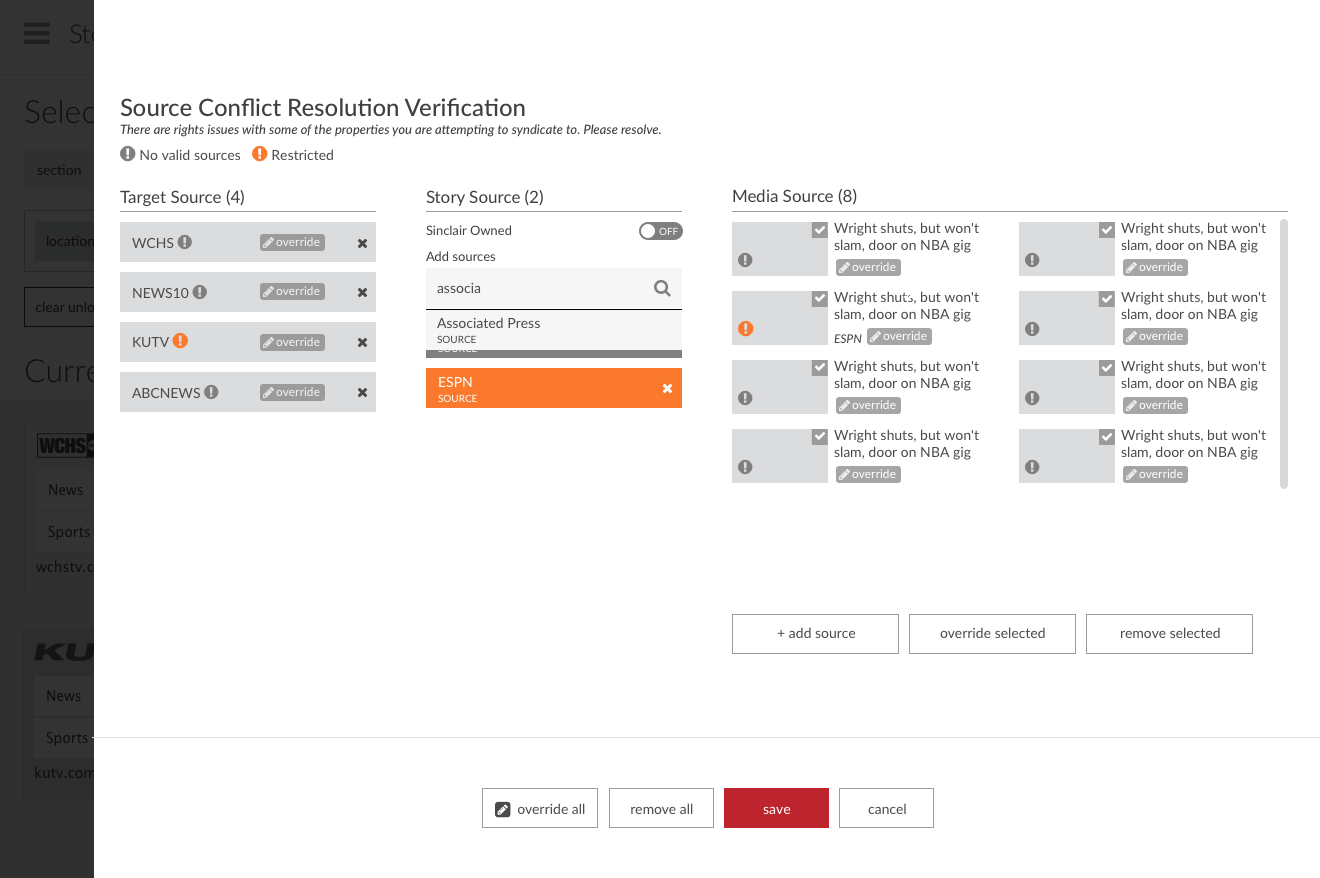
Task: Remove the ESPN story source chip
Action: tap(667, 389)
